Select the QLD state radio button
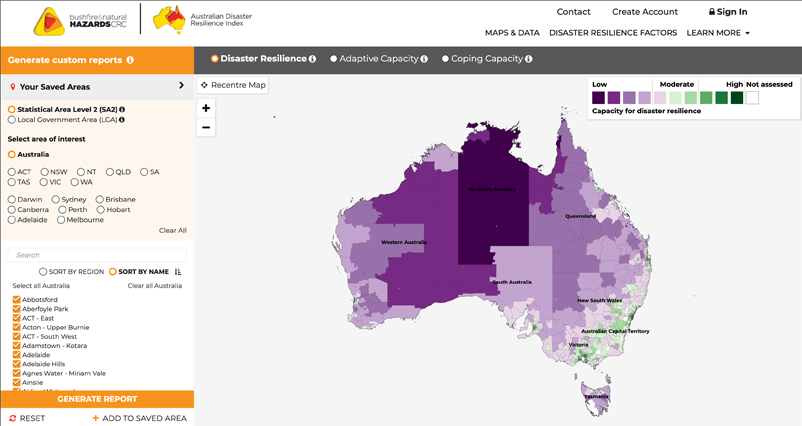This screenshot has height=426, width=802. click(x=109, y=172)
